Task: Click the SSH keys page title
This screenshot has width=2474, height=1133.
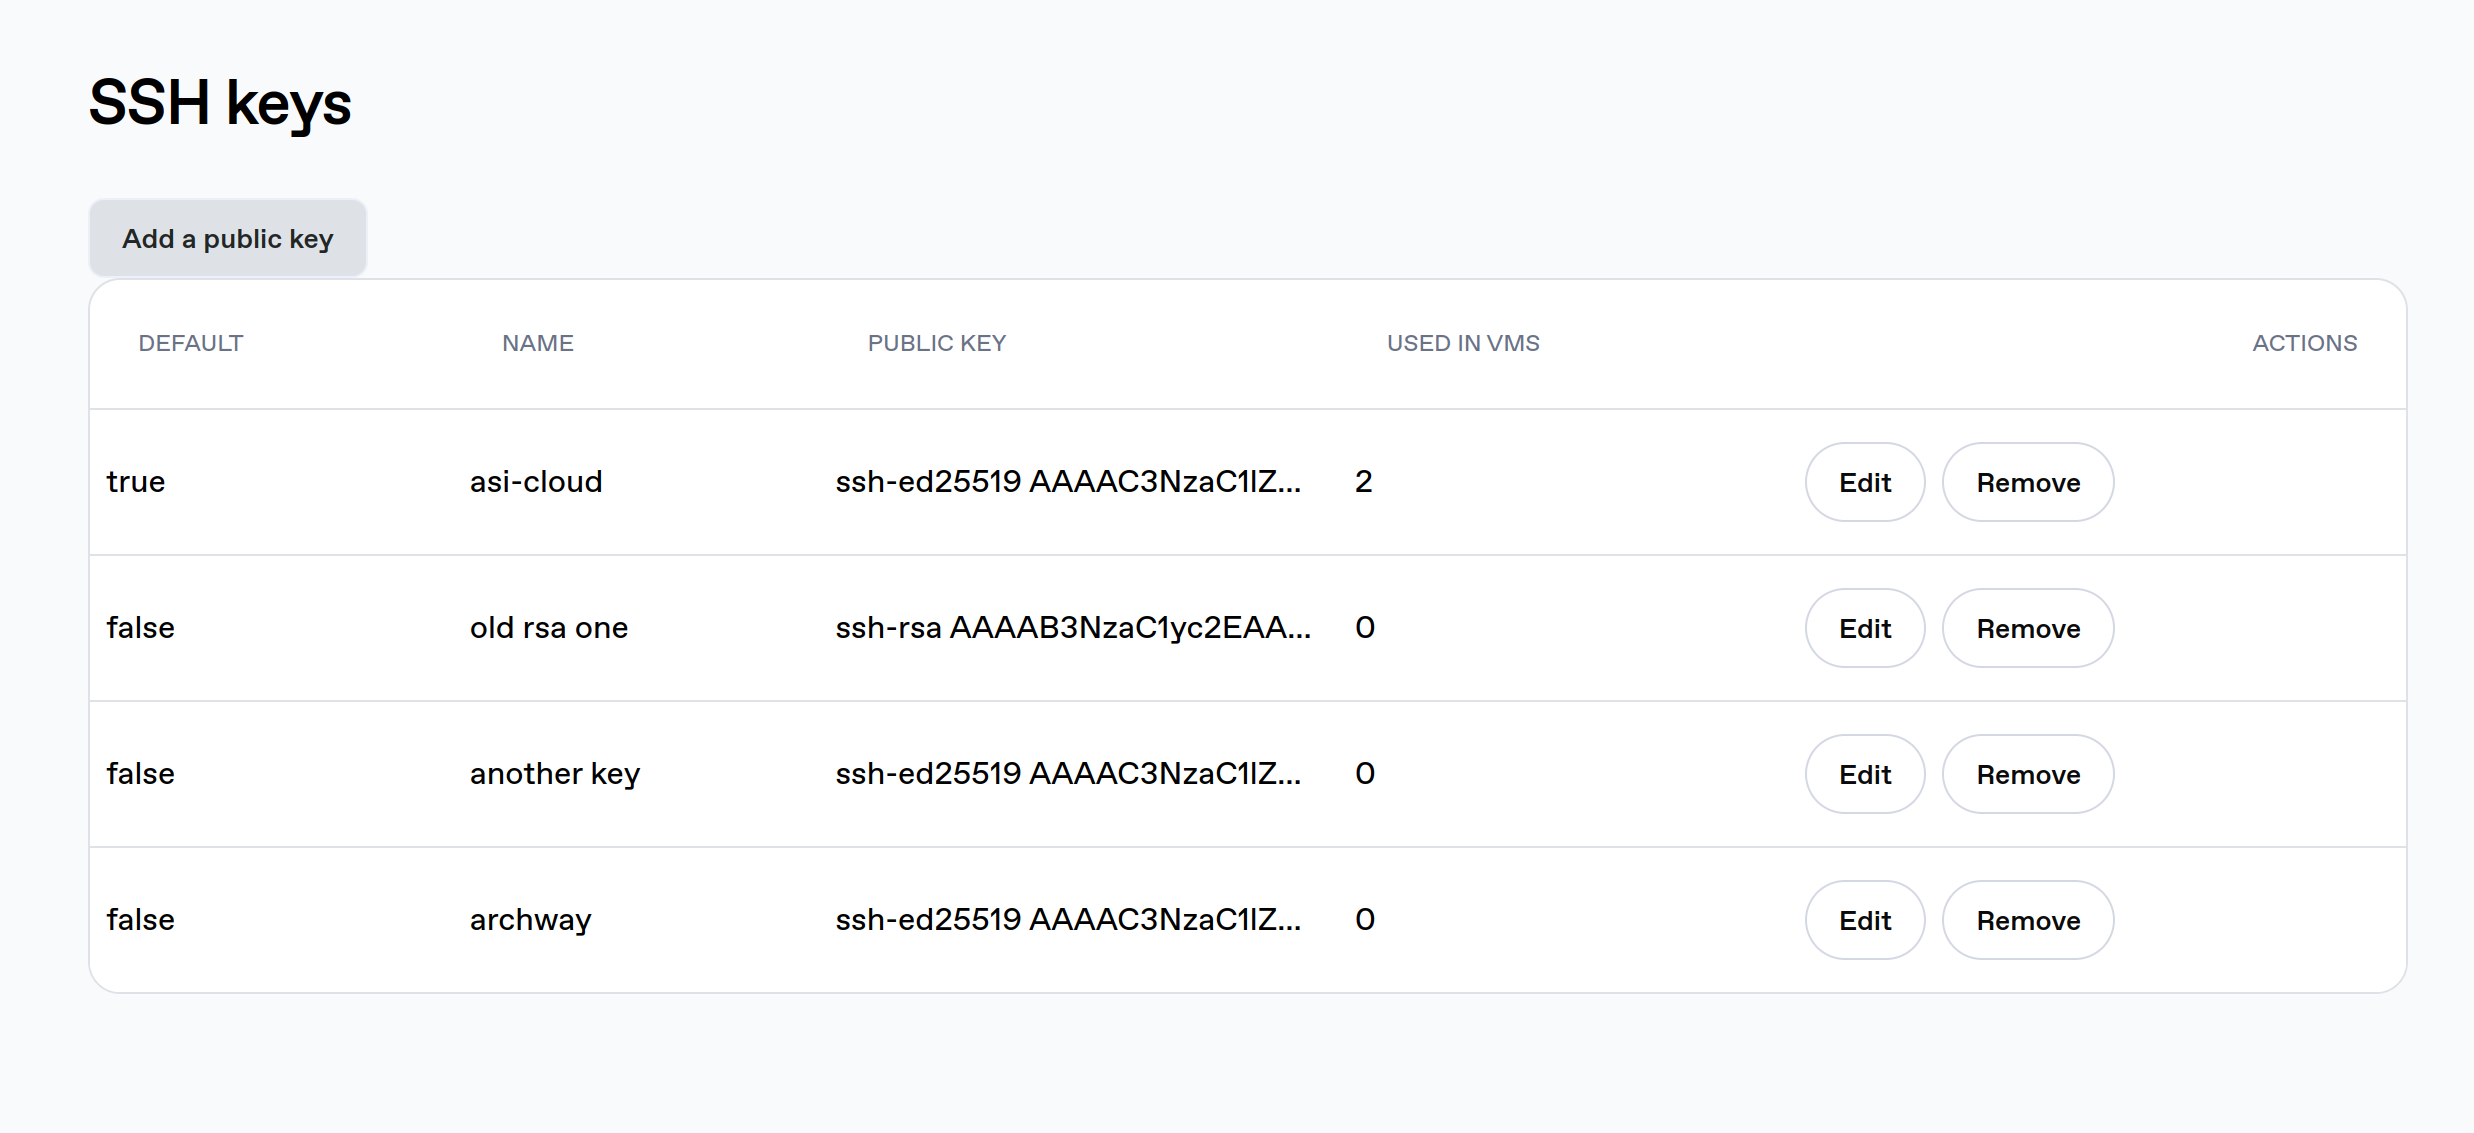Action: (219, 101)
